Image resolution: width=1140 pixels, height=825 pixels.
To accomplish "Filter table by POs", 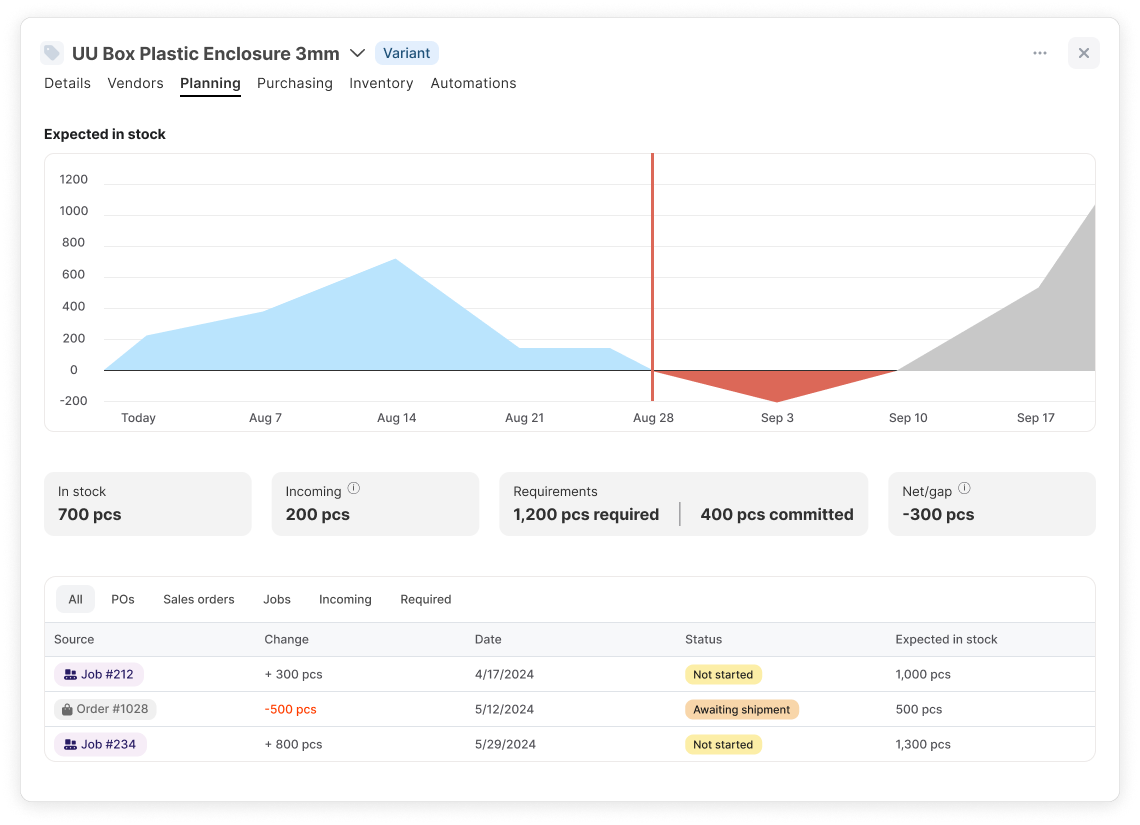I will [x=123, y=600].
